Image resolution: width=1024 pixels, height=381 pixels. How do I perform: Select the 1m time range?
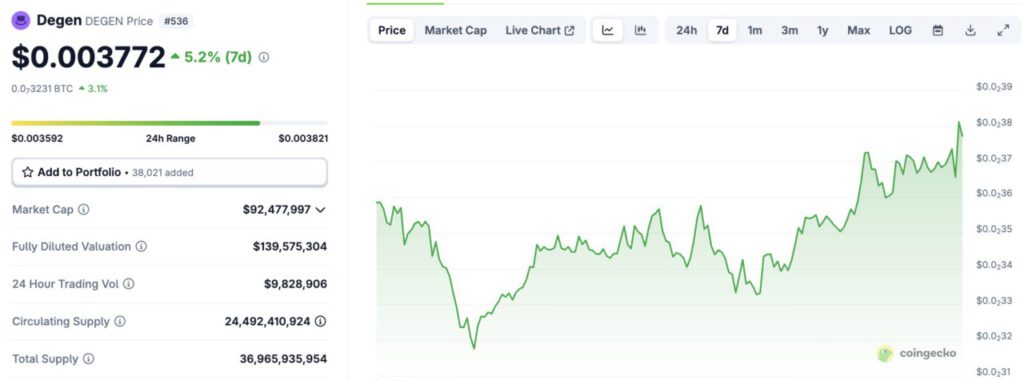pos(754,30)
